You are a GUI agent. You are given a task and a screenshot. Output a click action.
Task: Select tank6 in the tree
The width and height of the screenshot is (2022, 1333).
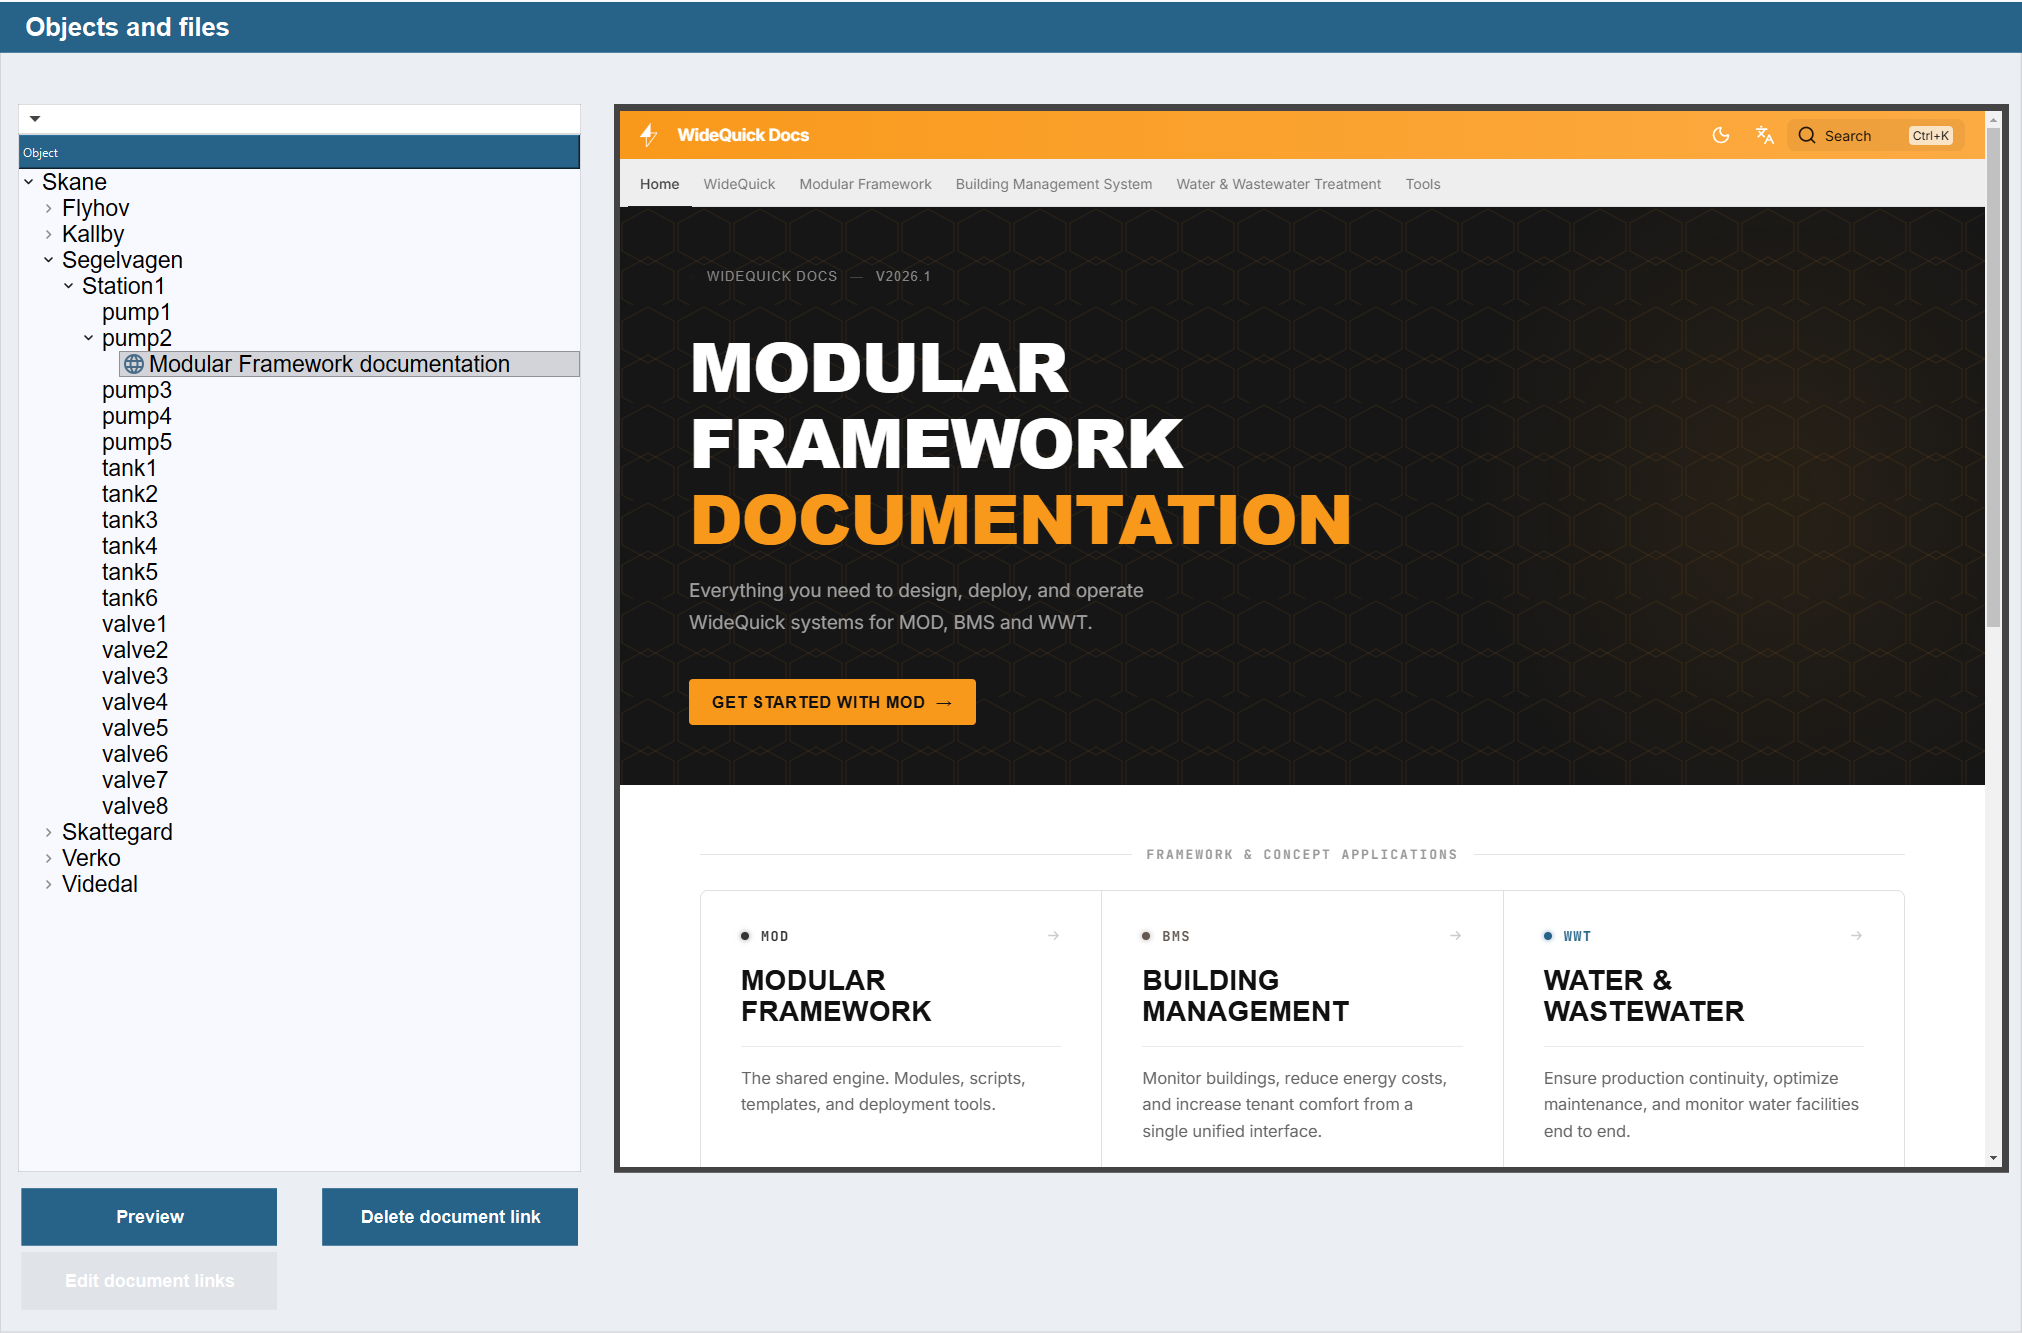[x=129, y=598]
